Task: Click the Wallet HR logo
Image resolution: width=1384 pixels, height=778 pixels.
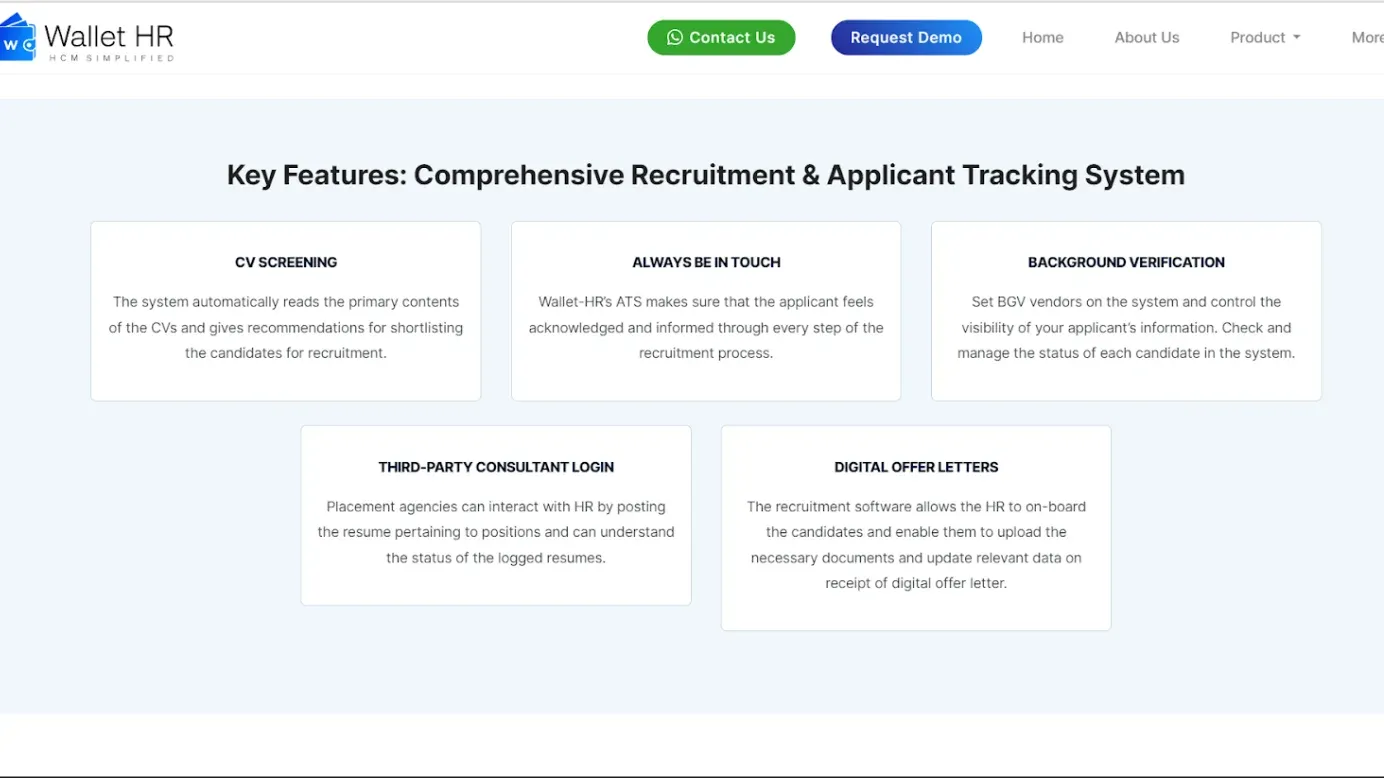Action: click(x=87, y=38)
